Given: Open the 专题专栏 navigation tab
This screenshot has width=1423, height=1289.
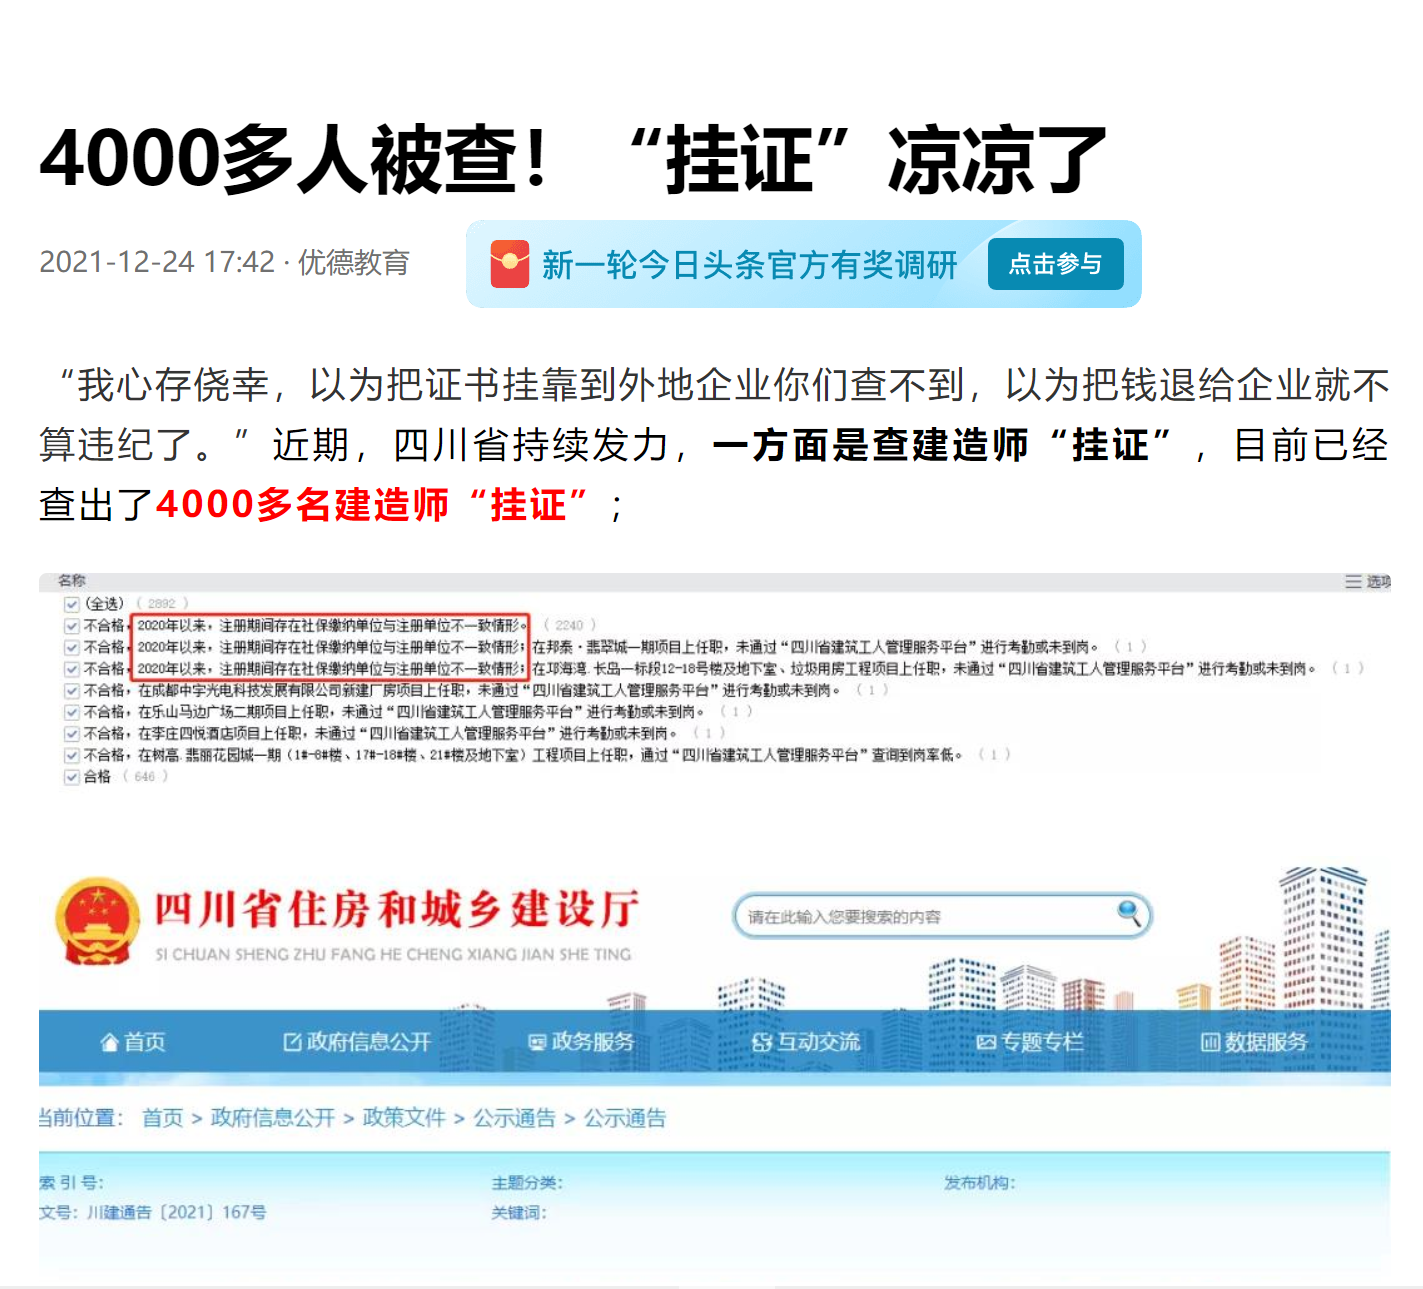Looking at the screenshot, I should (x=1030, y=1042).
